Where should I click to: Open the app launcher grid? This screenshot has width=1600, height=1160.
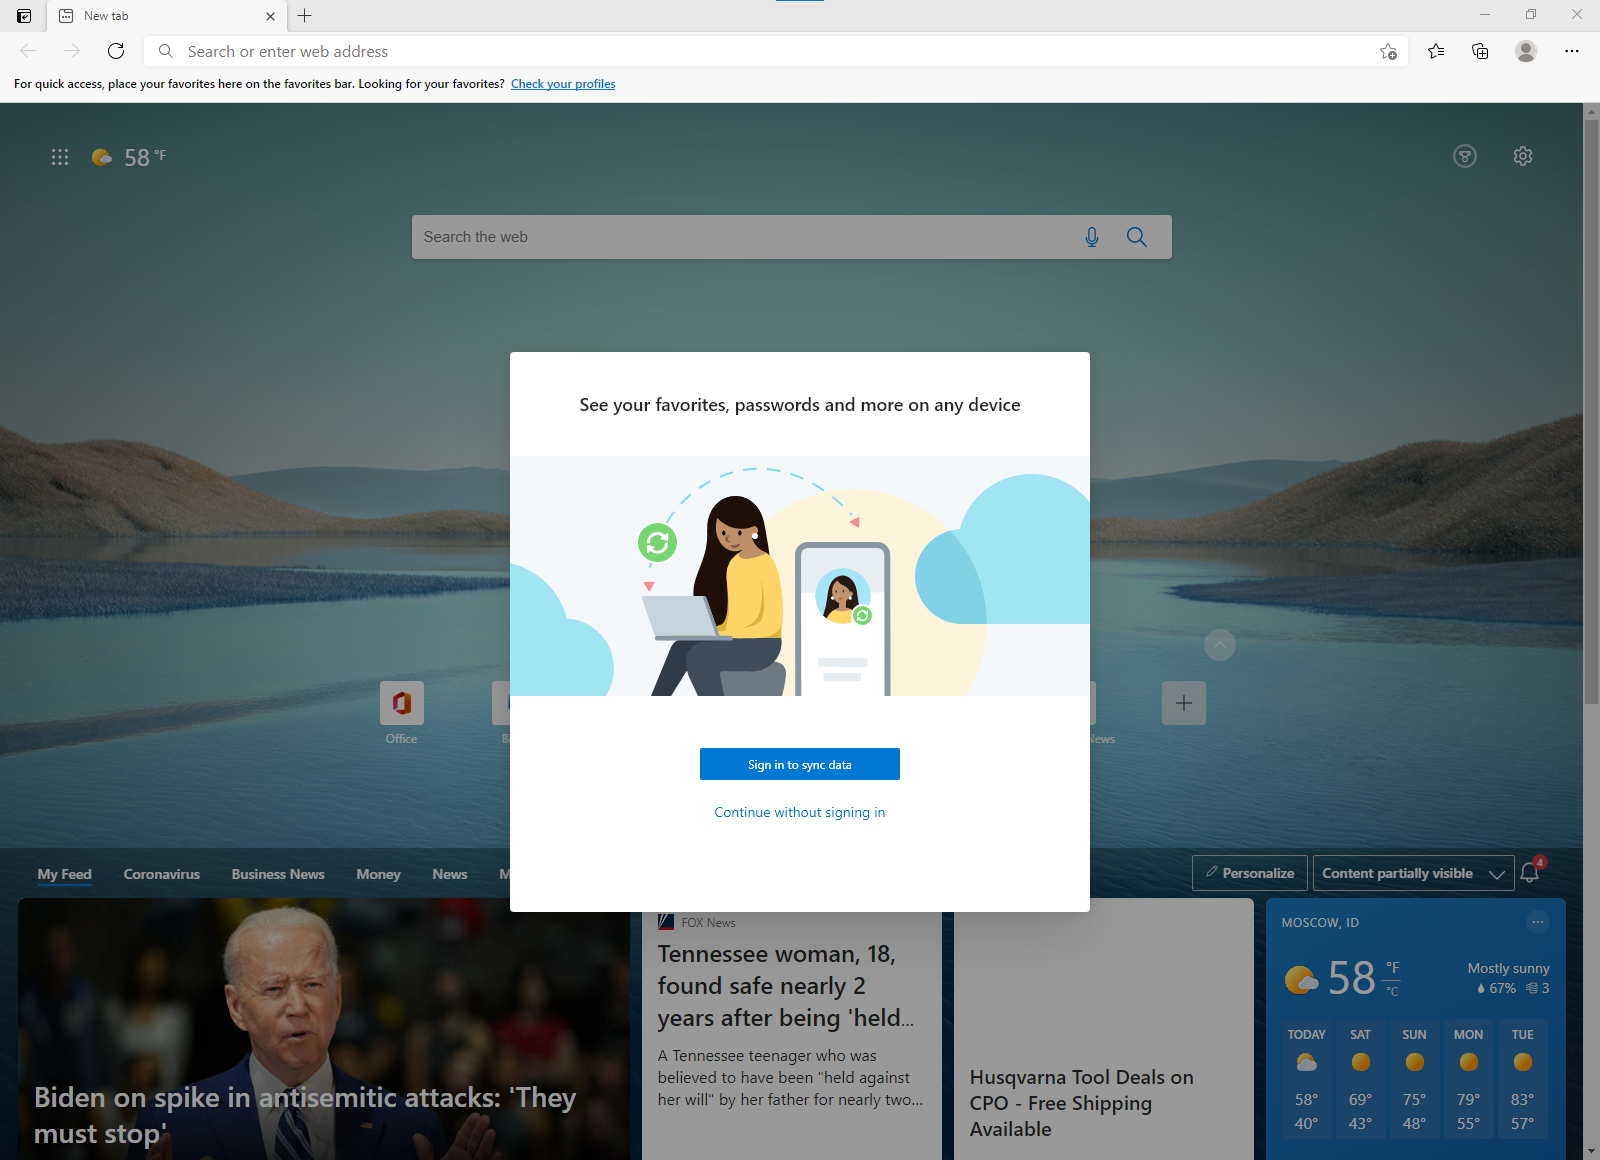[x=59, y=156]
